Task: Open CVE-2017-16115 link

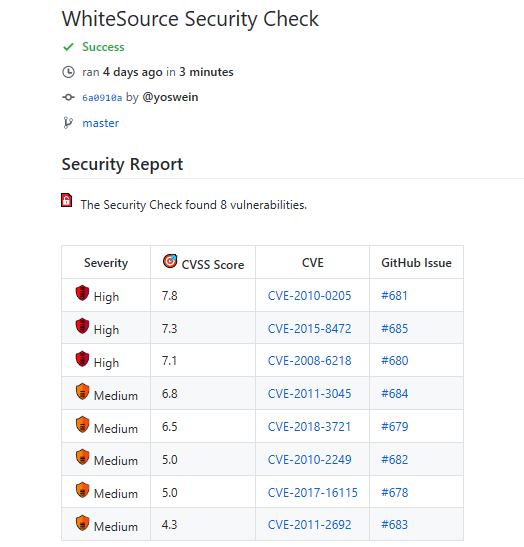Action: 313,493
